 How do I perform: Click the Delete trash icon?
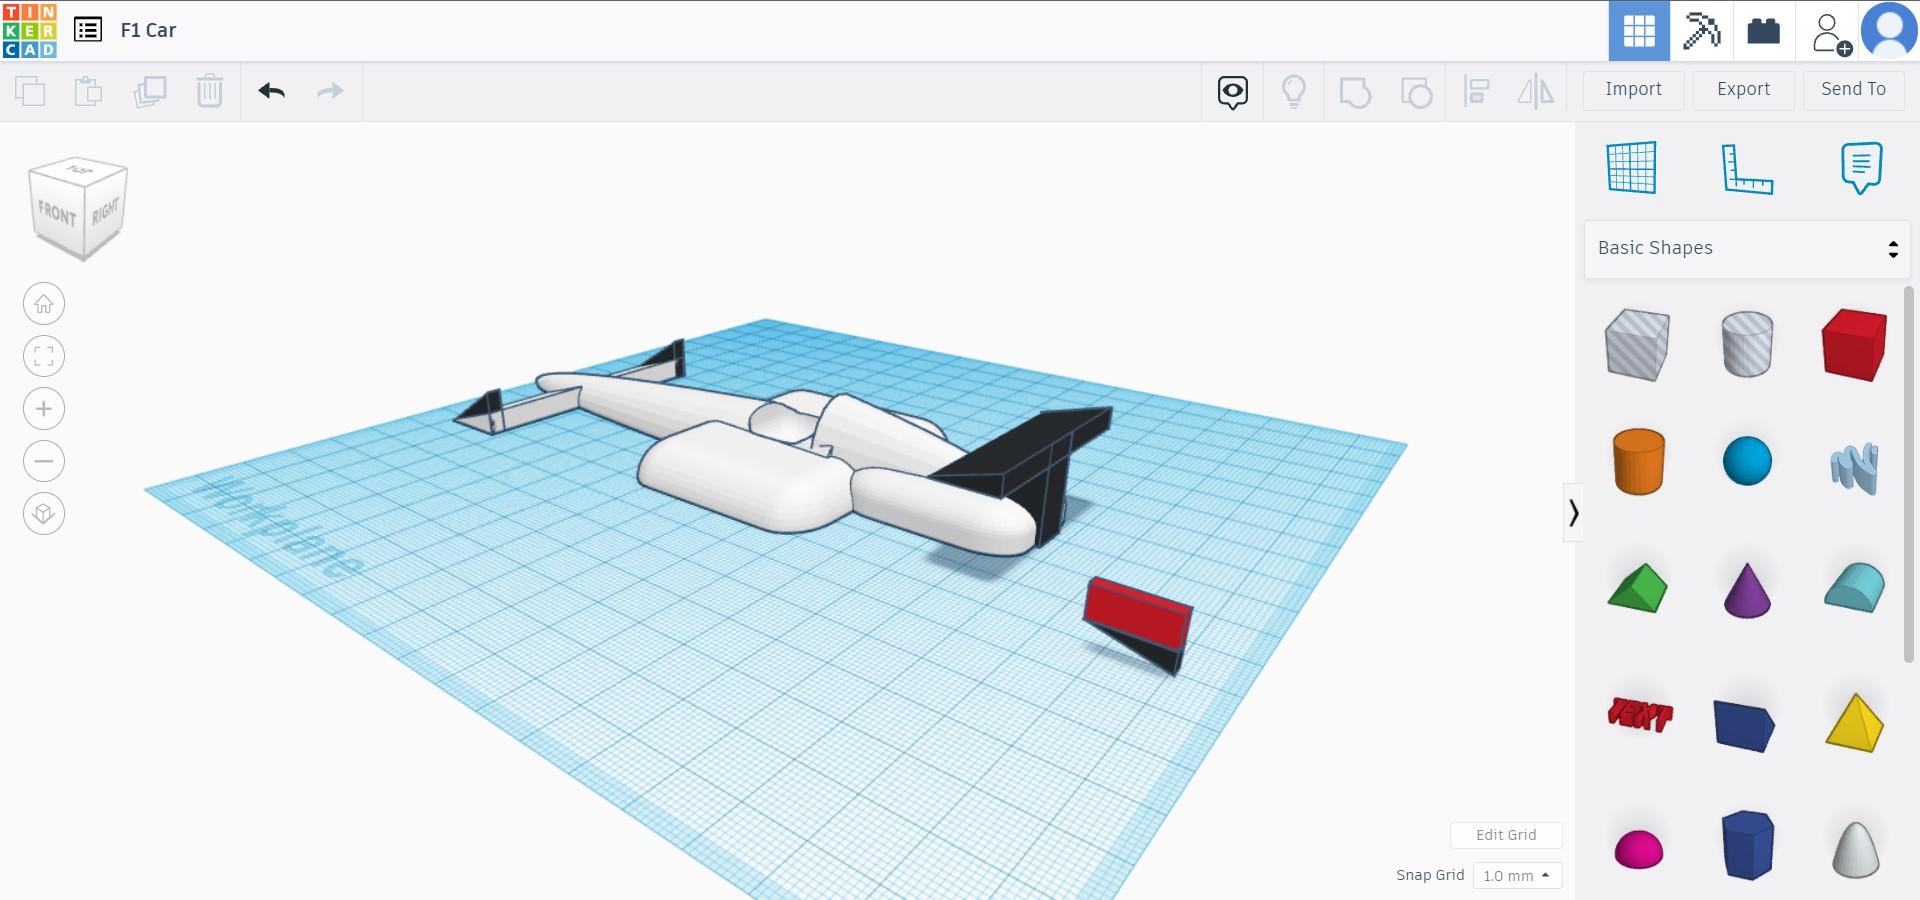210,91
